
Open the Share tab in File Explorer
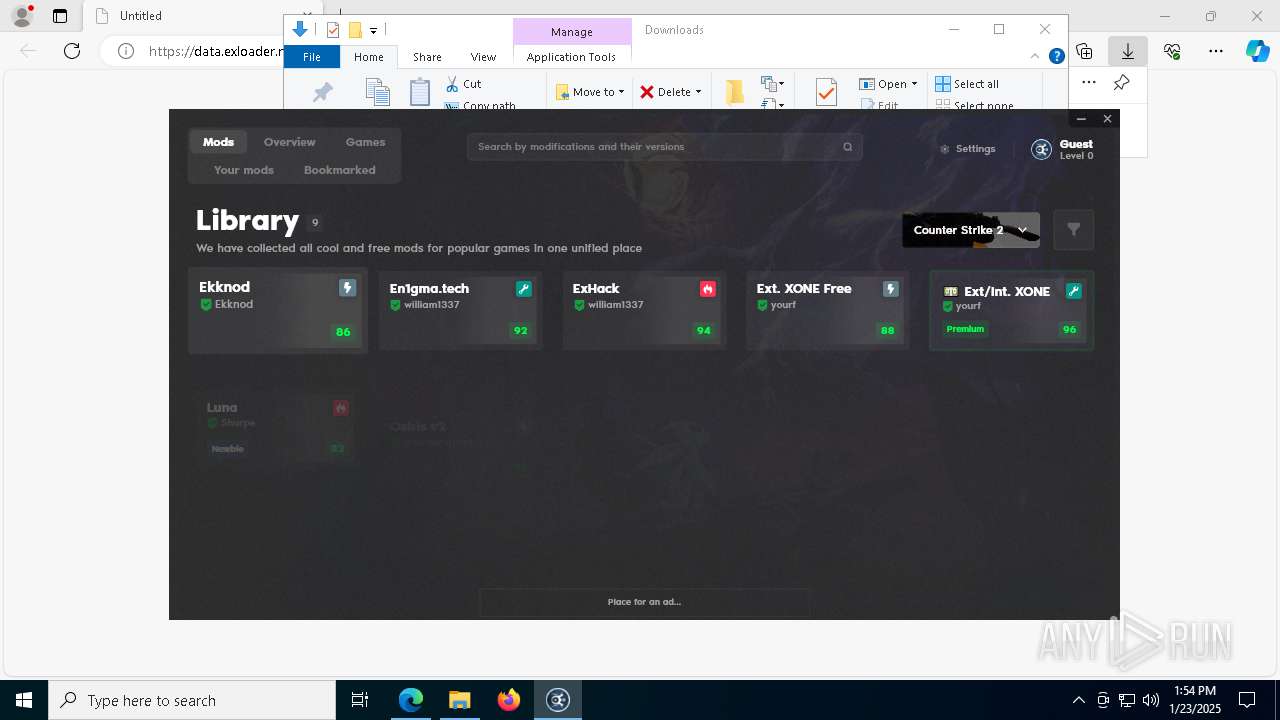tap(427, 57)
